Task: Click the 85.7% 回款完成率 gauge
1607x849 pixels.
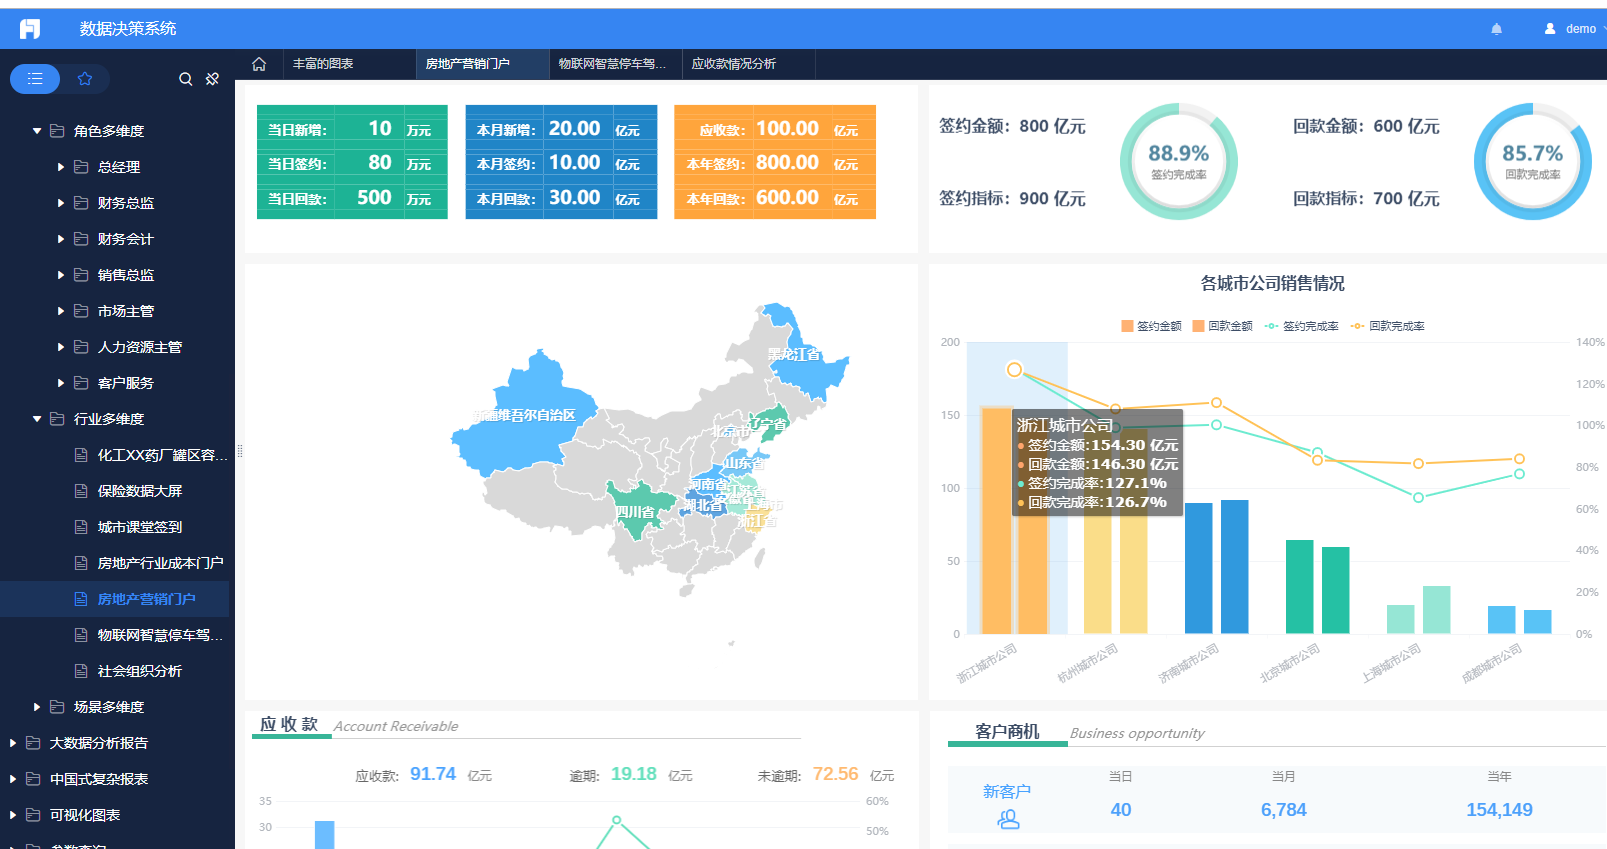Action: pyautogui.click(x=1532, y=161)
